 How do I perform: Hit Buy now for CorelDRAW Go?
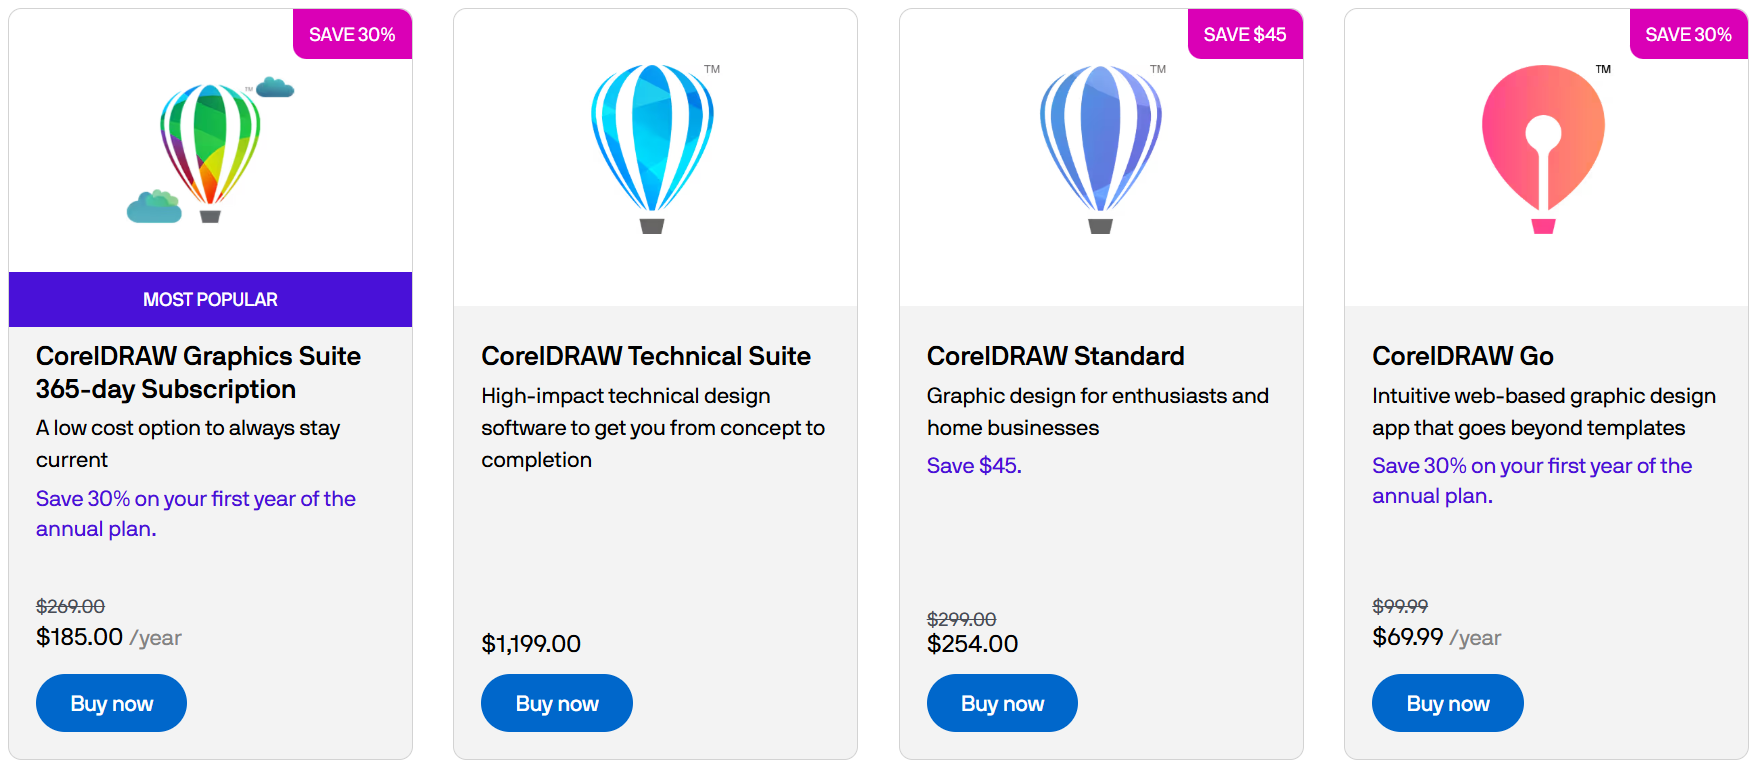pyautogui.click(x=1447, y=703)
